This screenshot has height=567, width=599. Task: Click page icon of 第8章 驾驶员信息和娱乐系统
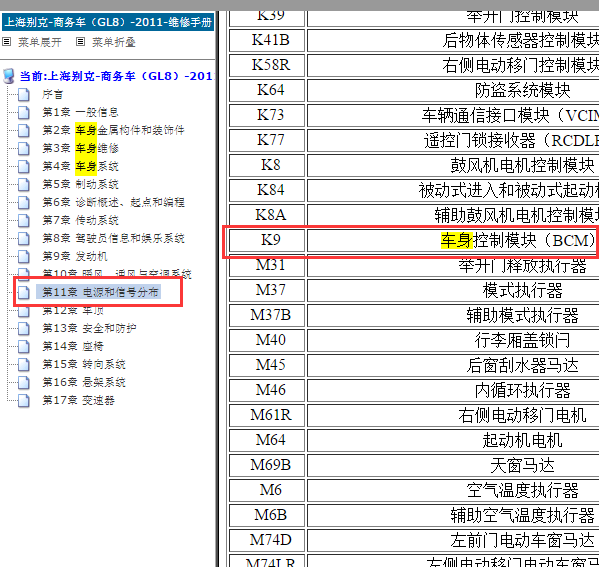click(x=24, y=238)
